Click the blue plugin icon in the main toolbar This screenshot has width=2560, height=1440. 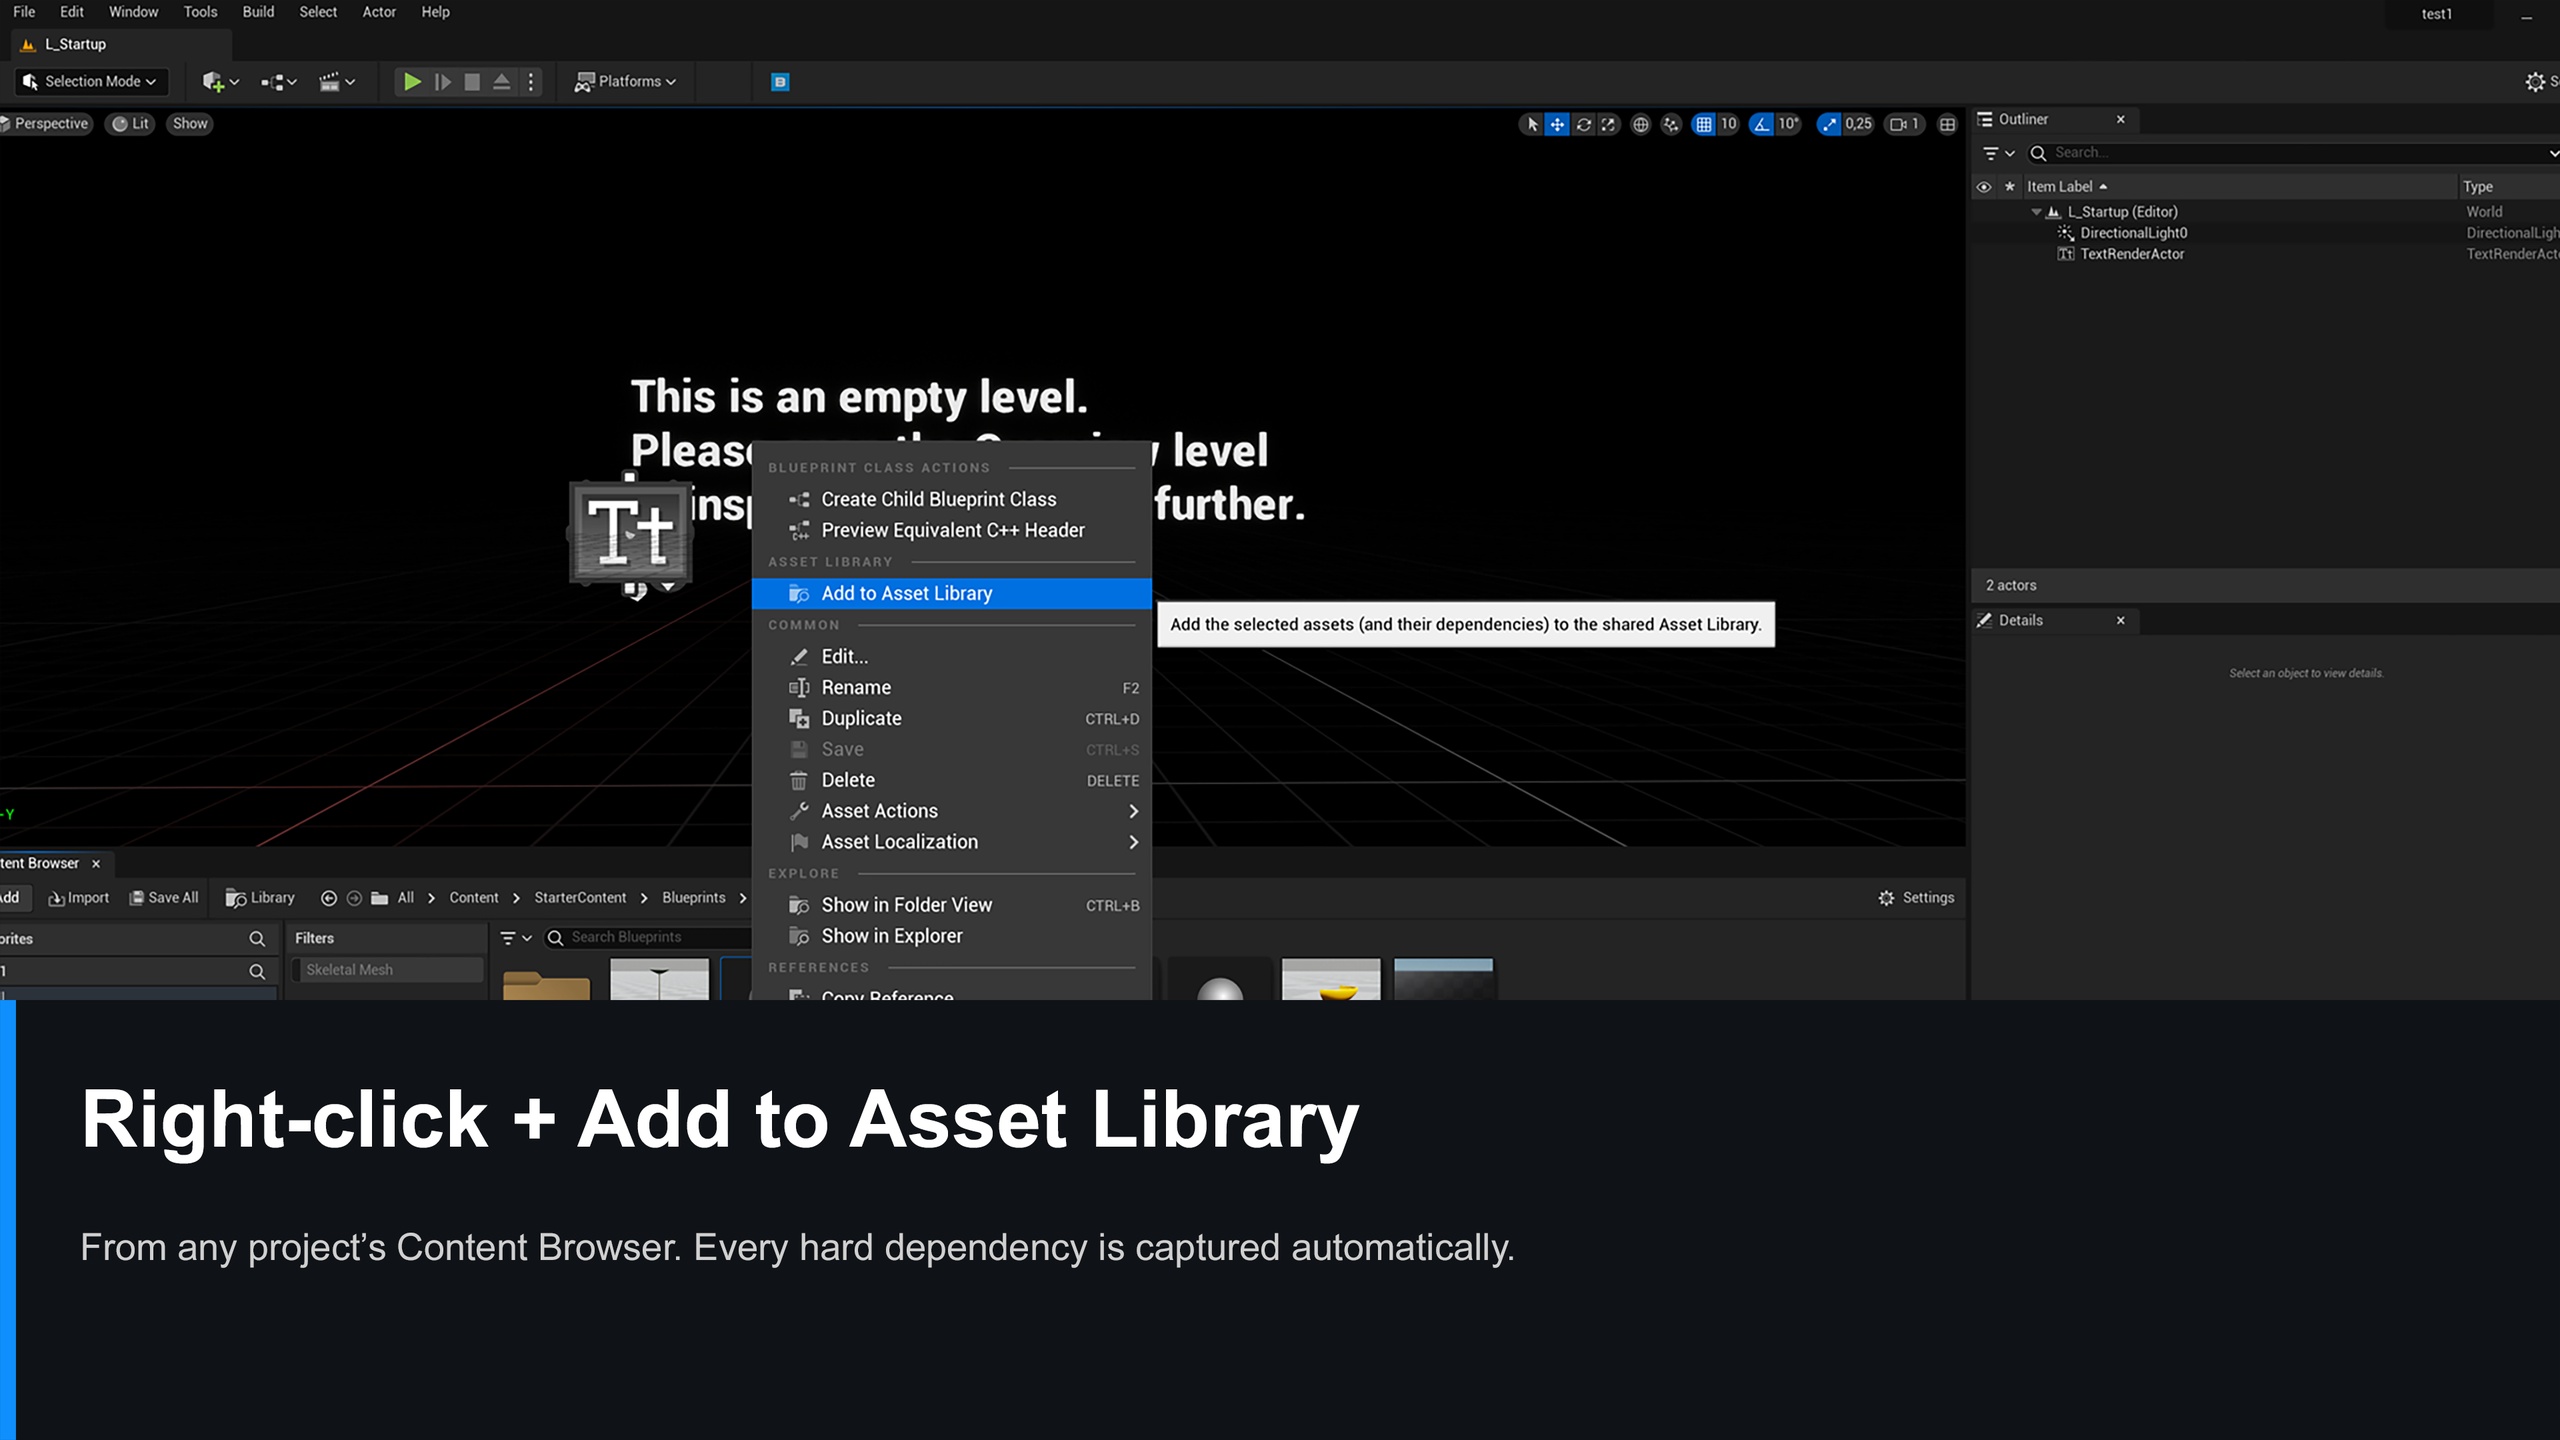click(781, 82)
